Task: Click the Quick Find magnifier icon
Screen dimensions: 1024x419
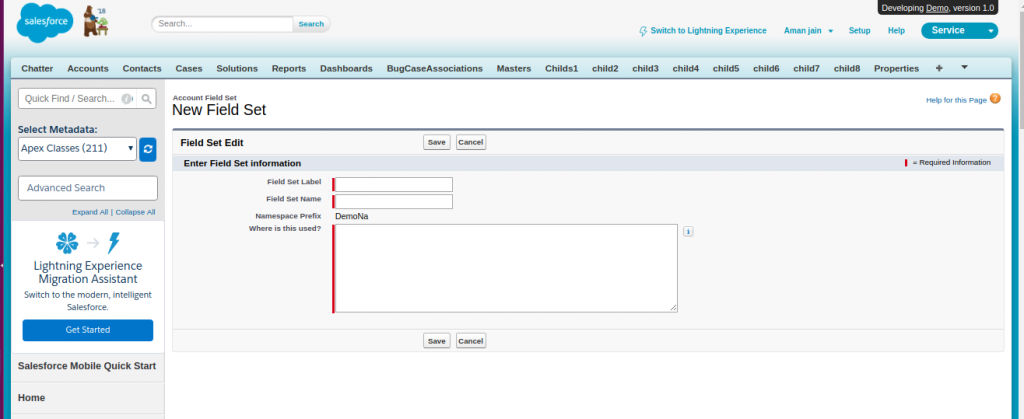Action: point(146,99)
